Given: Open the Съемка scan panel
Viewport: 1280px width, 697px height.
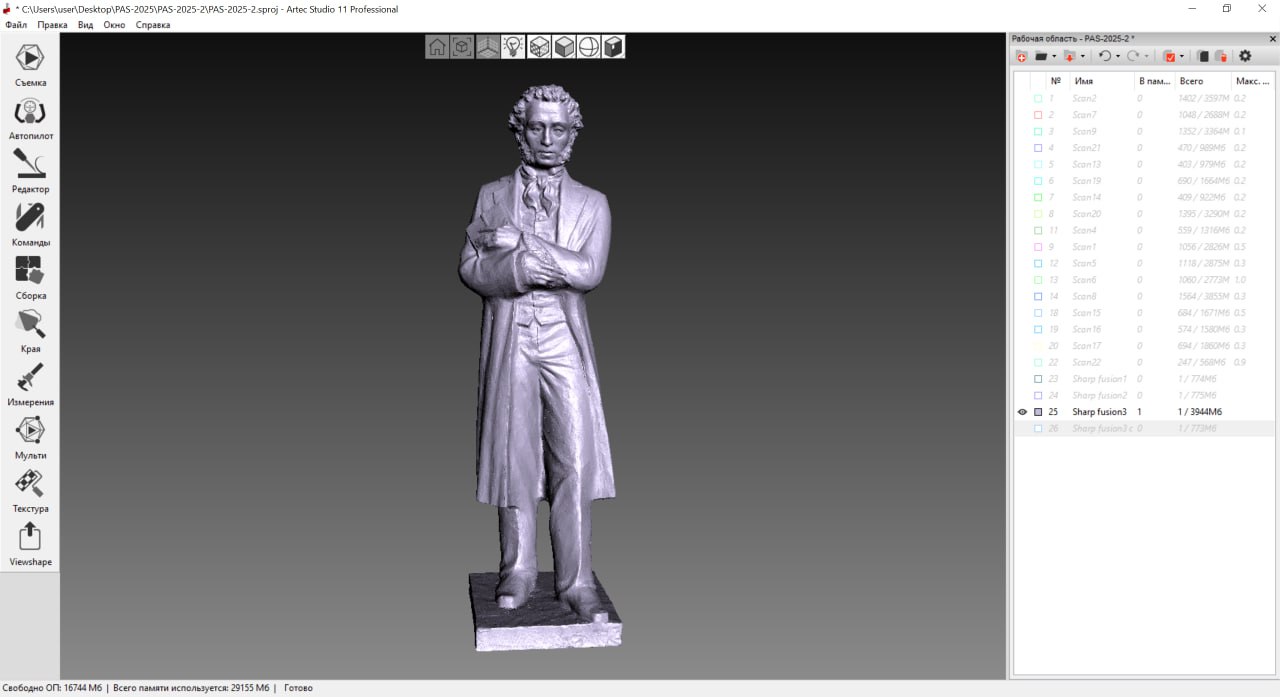Looking at the screenshot, I should (30, 65).
